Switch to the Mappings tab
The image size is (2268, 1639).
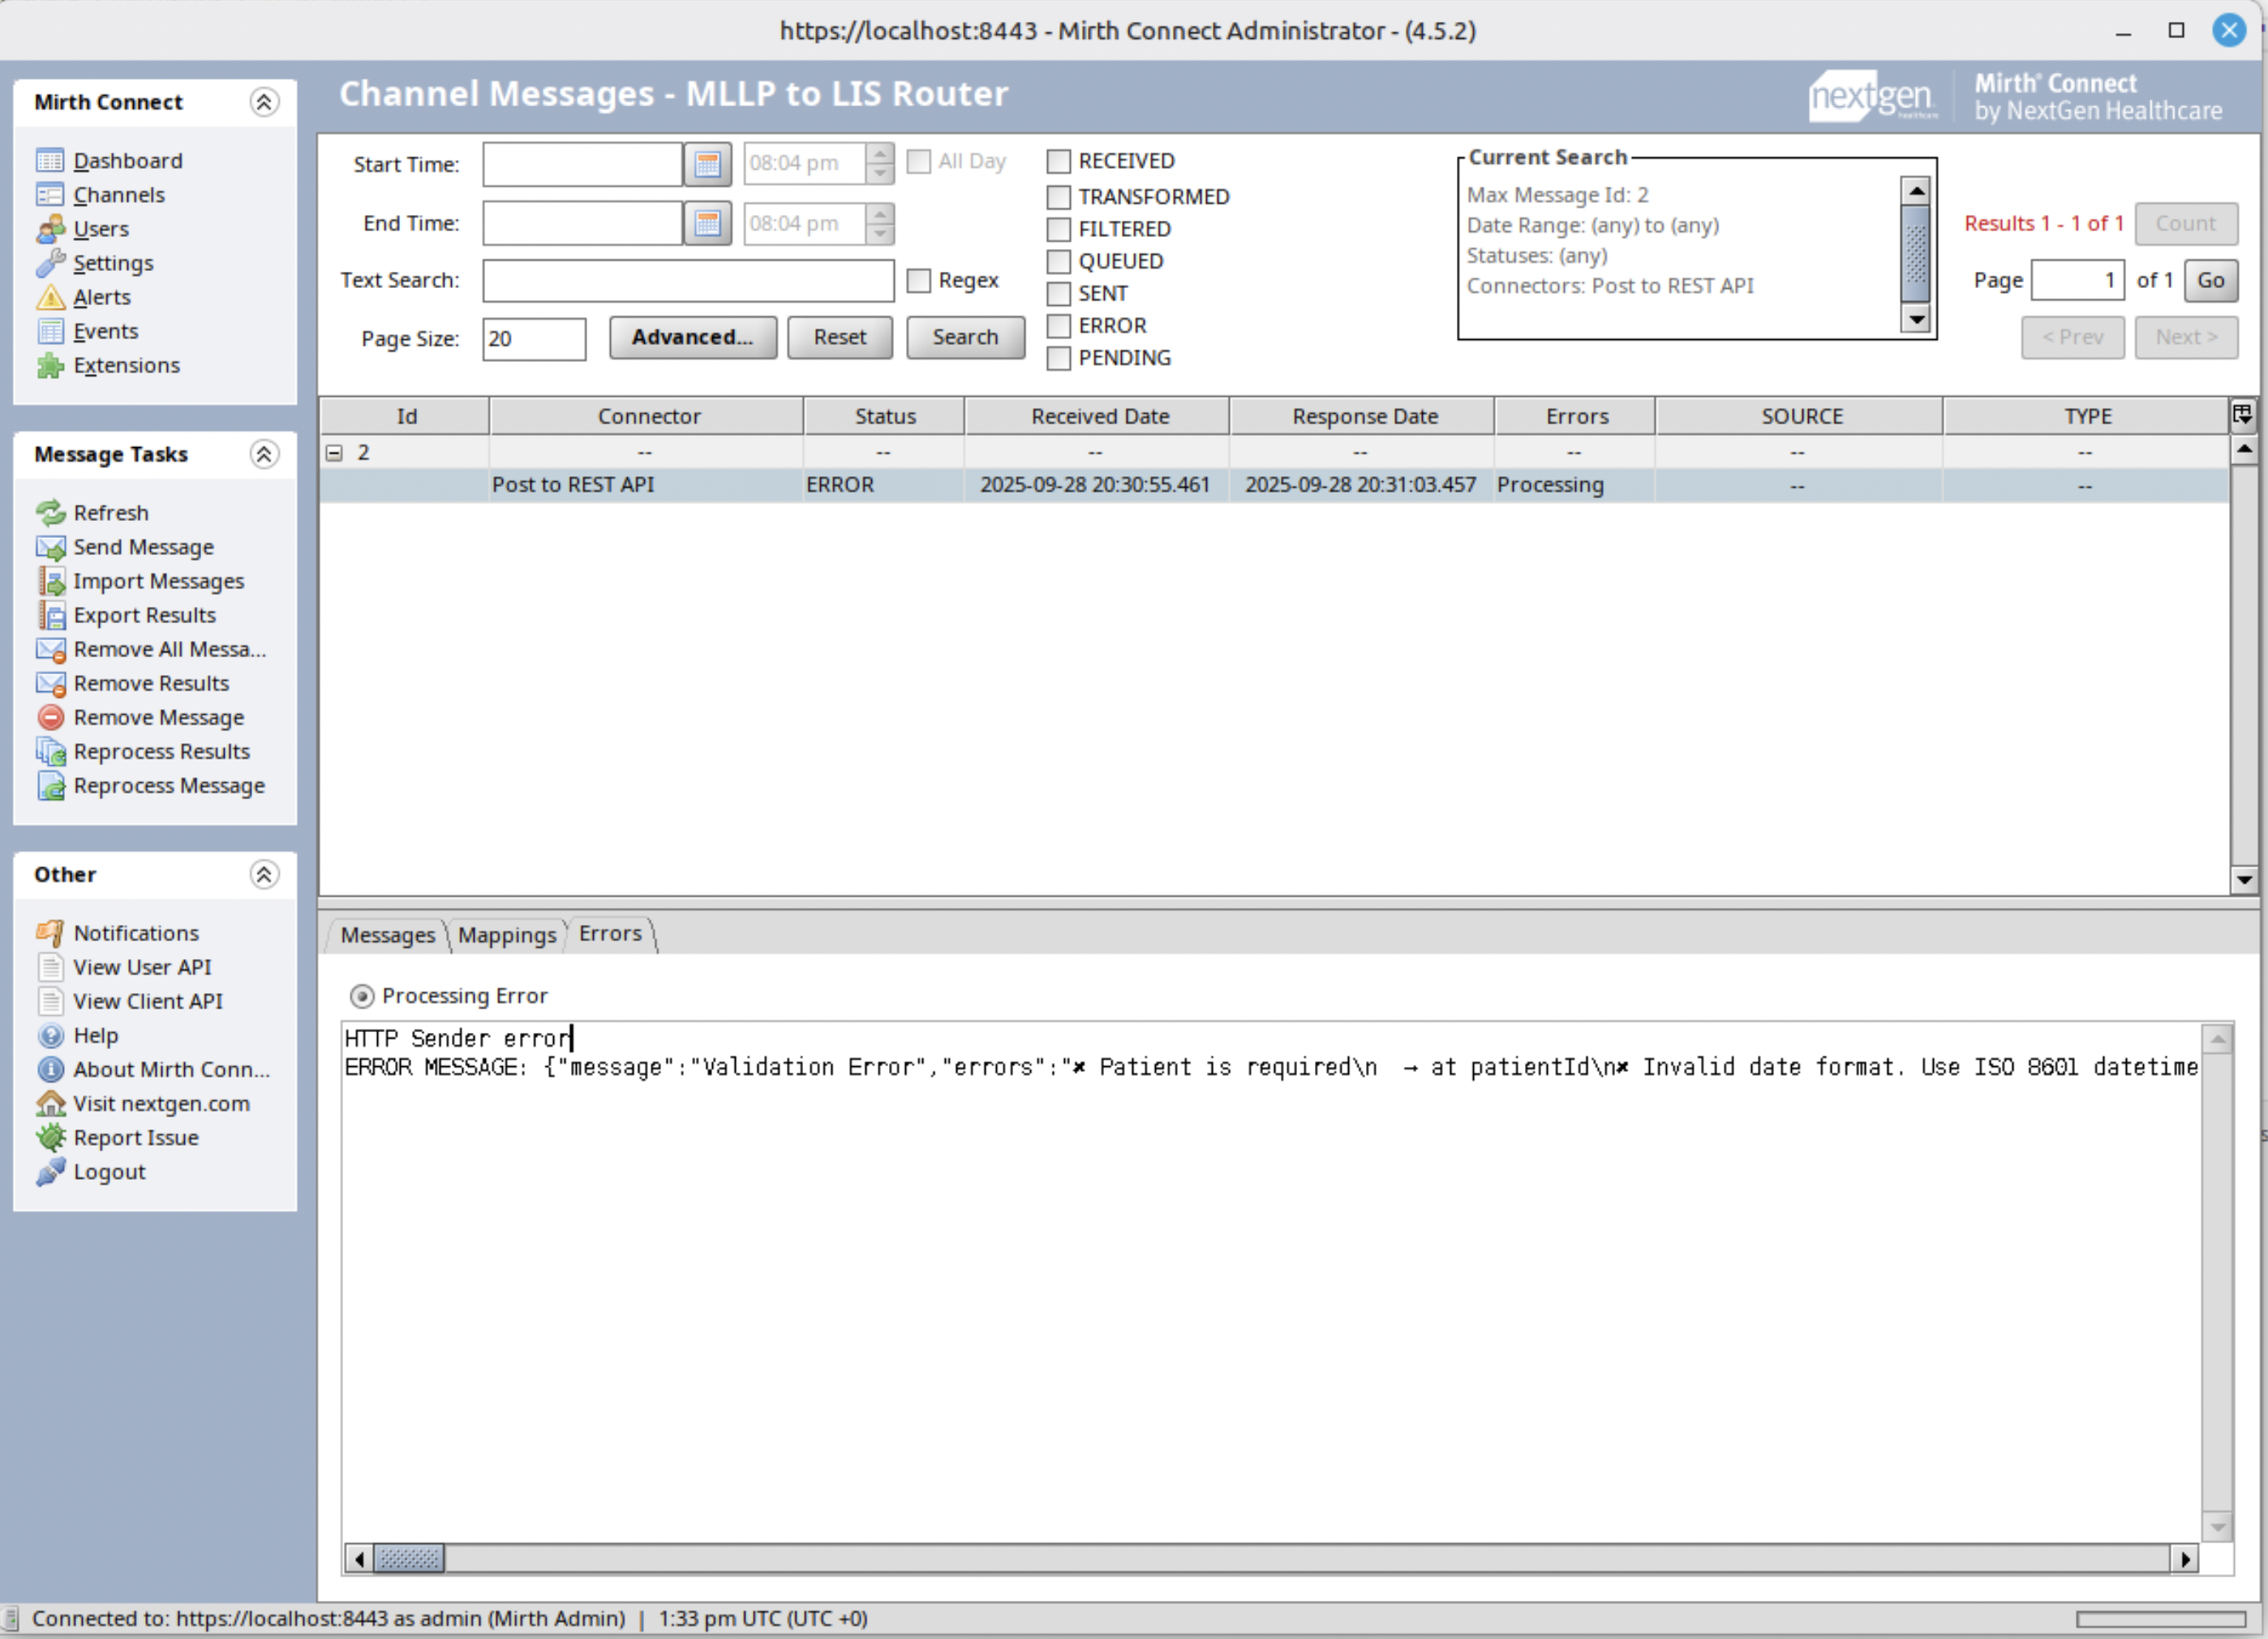pos(508,934)
